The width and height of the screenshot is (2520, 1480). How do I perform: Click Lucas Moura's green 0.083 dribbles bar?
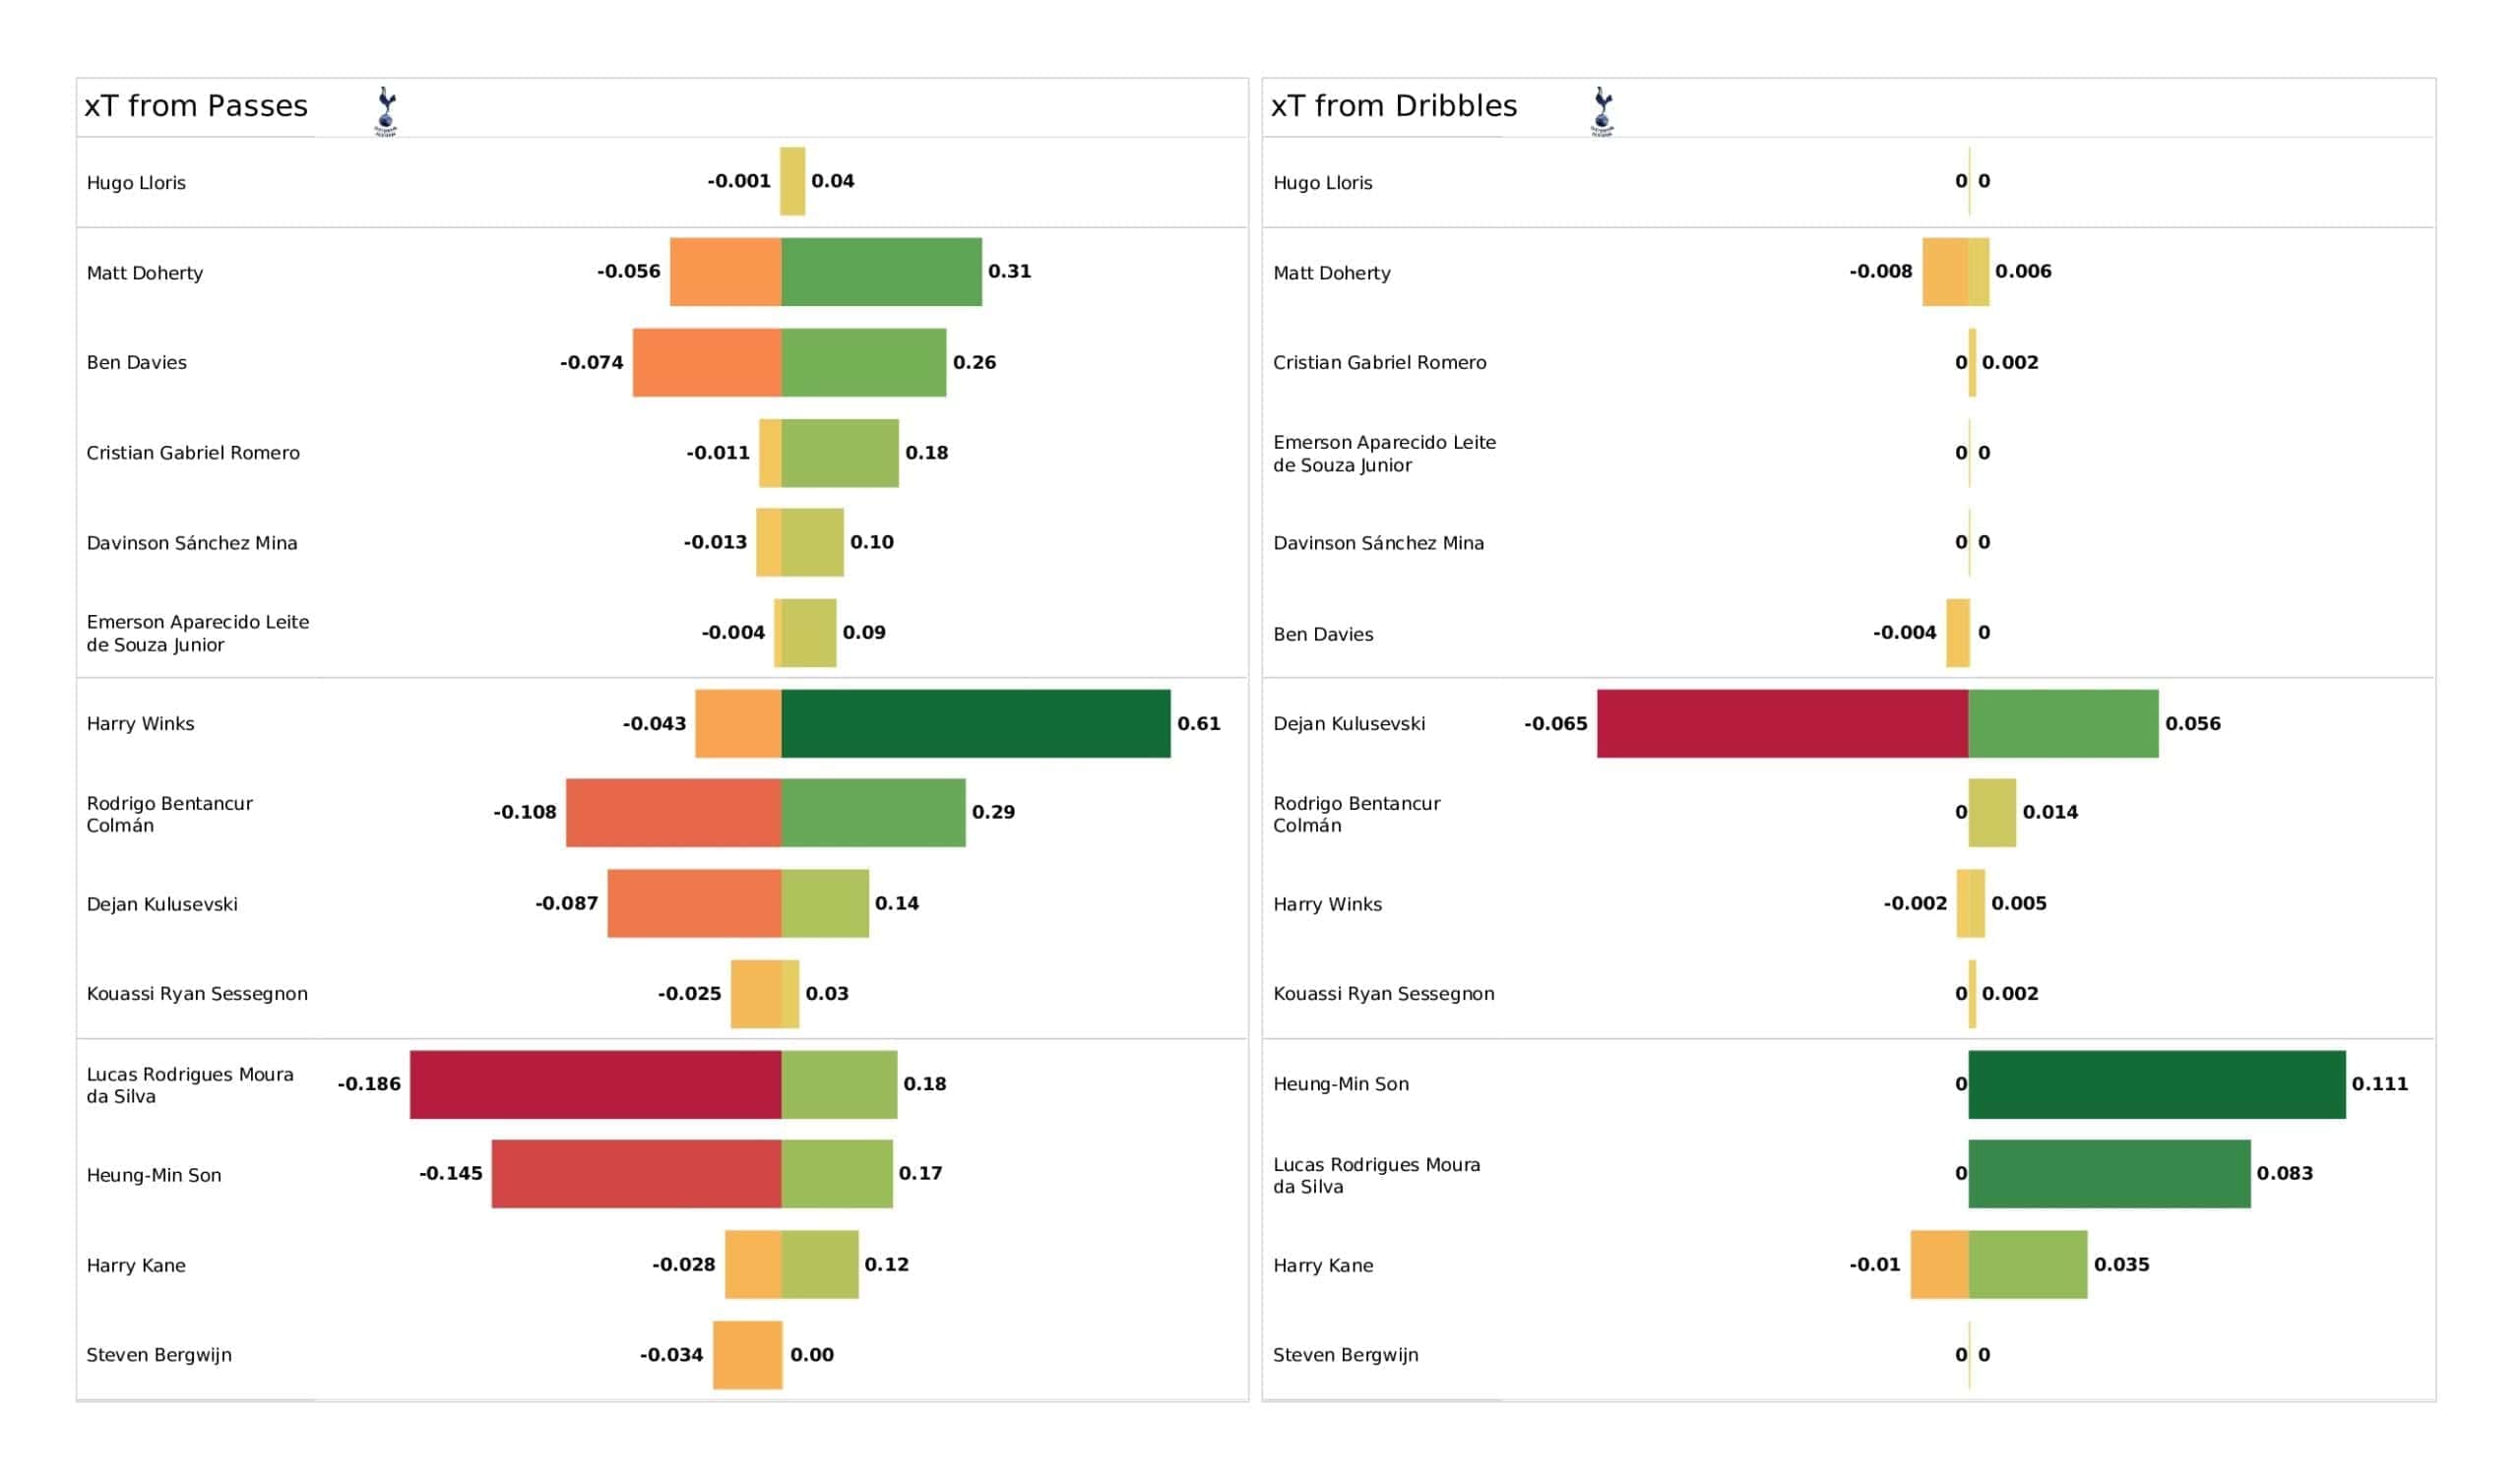[x=2109, y=1174]
